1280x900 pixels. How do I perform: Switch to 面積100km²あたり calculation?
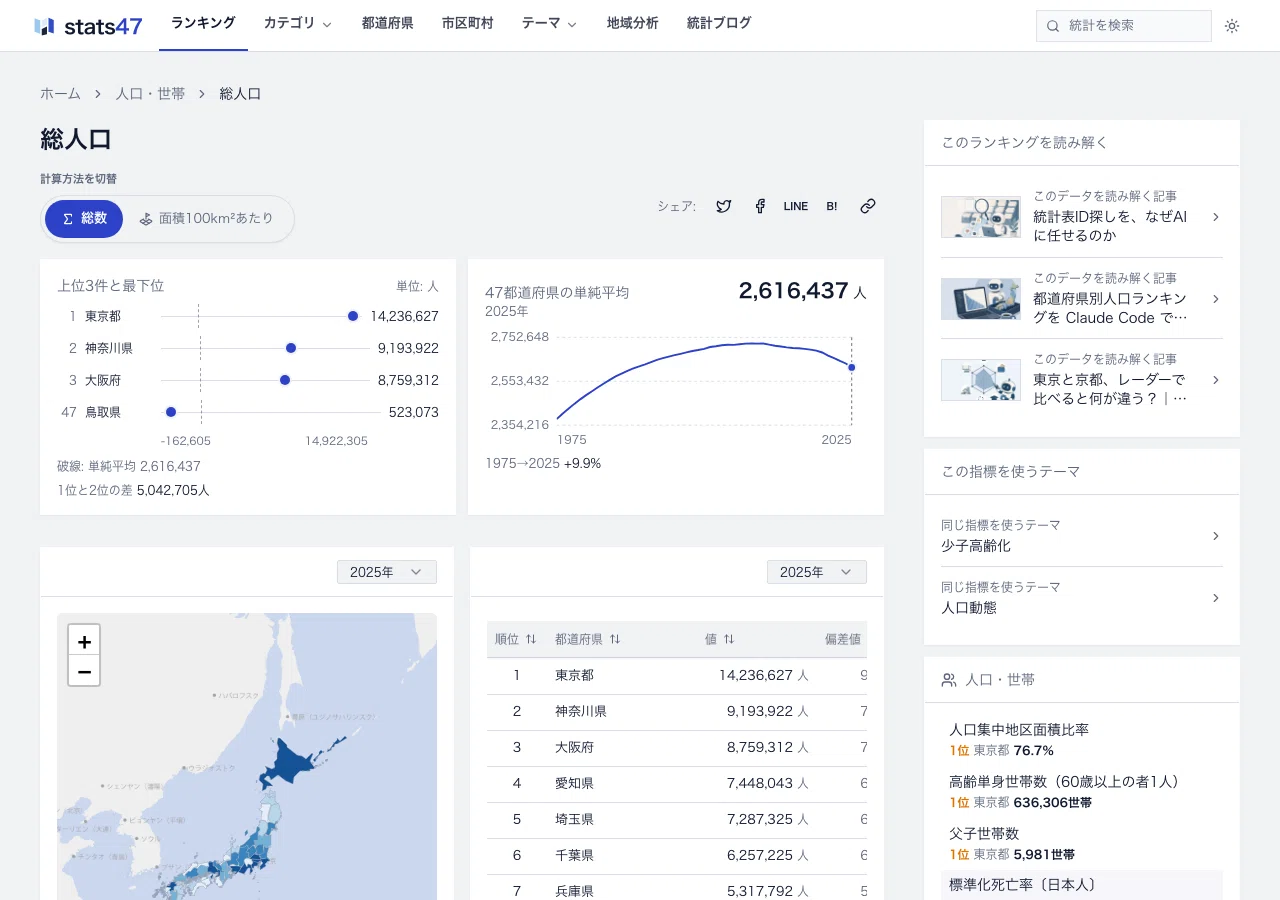[206, 218]
